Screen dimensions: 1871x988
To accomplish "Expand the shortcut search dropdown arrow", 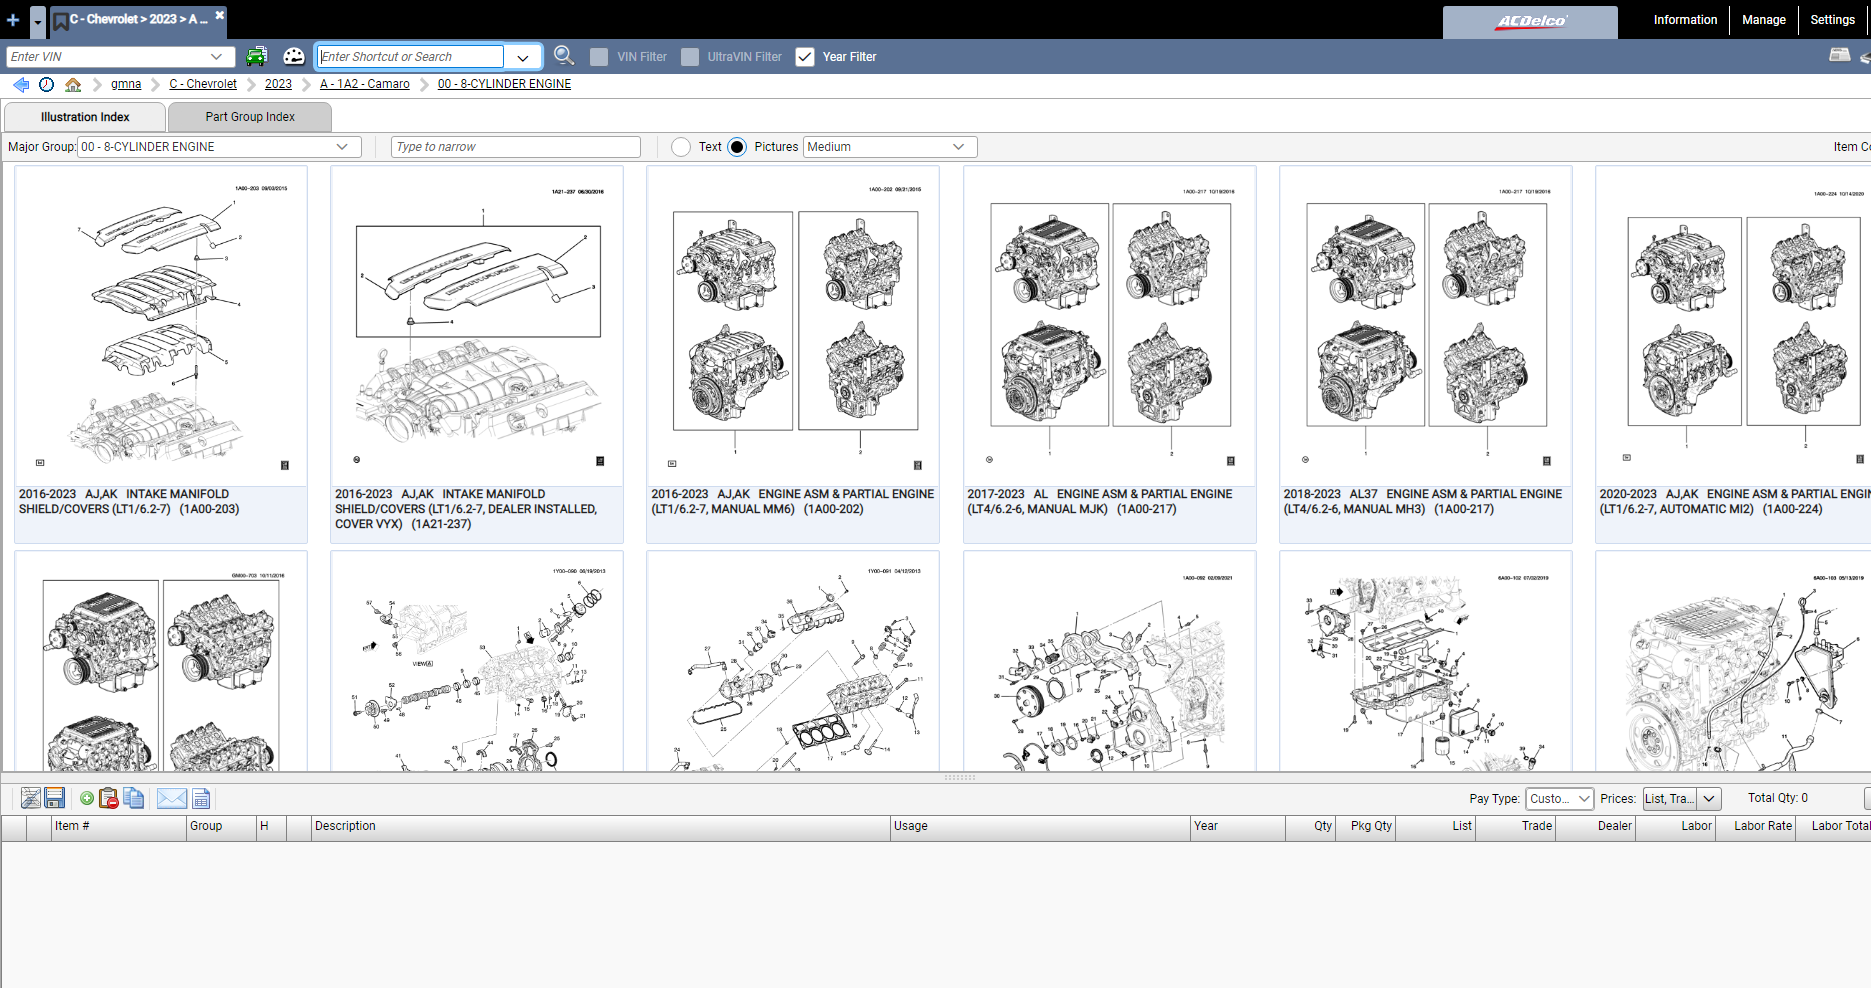I will [523, 57].
